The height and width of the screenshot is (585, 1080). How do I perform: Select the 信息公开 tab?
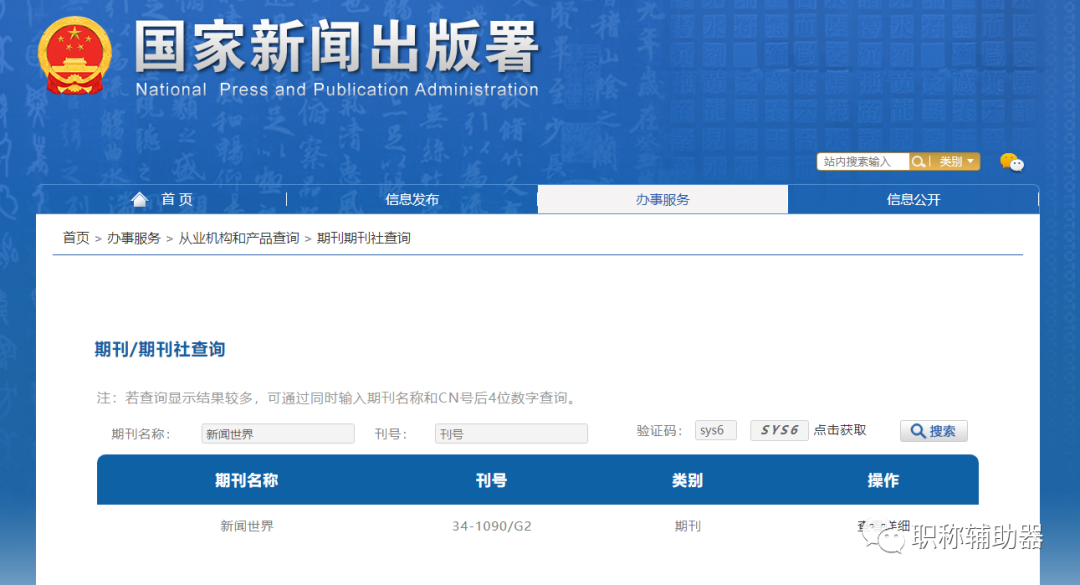pos(913,198)
